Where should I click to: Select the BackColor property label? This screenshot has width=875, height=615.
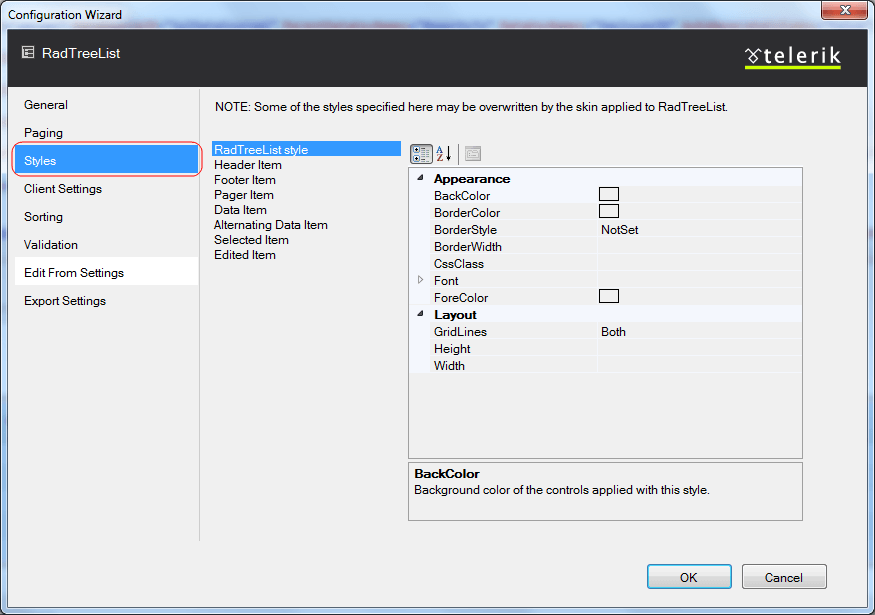pos(462,195)
